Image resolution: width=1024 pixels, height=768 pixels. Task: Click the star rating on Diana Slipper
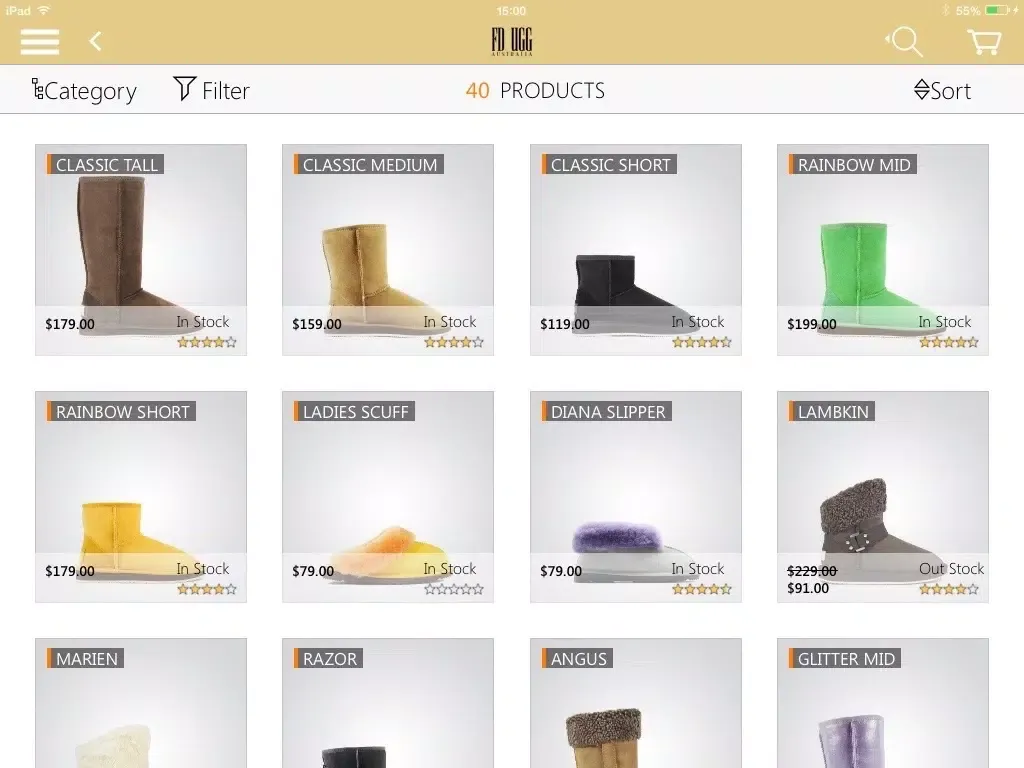pos(702,588)
